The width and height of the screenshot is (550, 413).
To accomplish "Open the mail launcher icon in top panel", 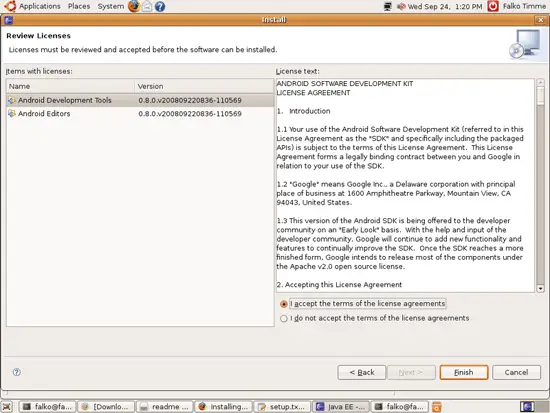I will 147,6.
